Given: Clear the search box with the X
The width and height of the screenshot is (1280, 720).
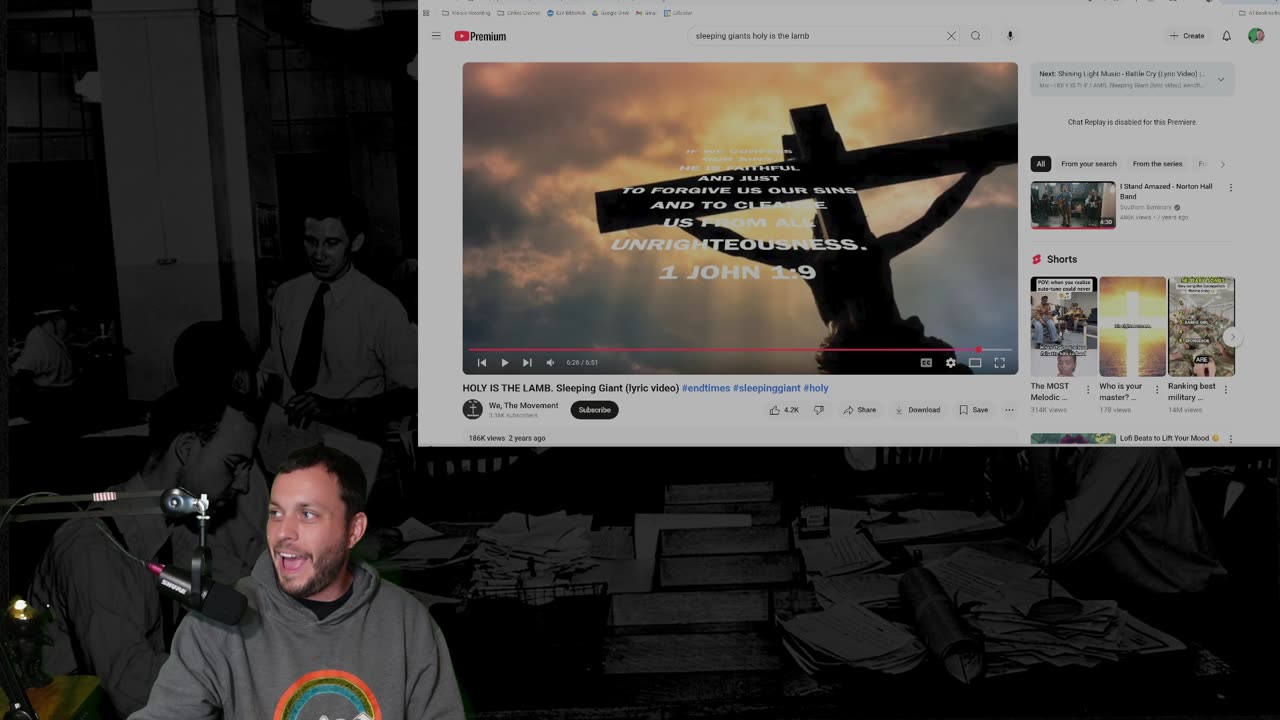Looking at the screenshot, I should [951, 36].
